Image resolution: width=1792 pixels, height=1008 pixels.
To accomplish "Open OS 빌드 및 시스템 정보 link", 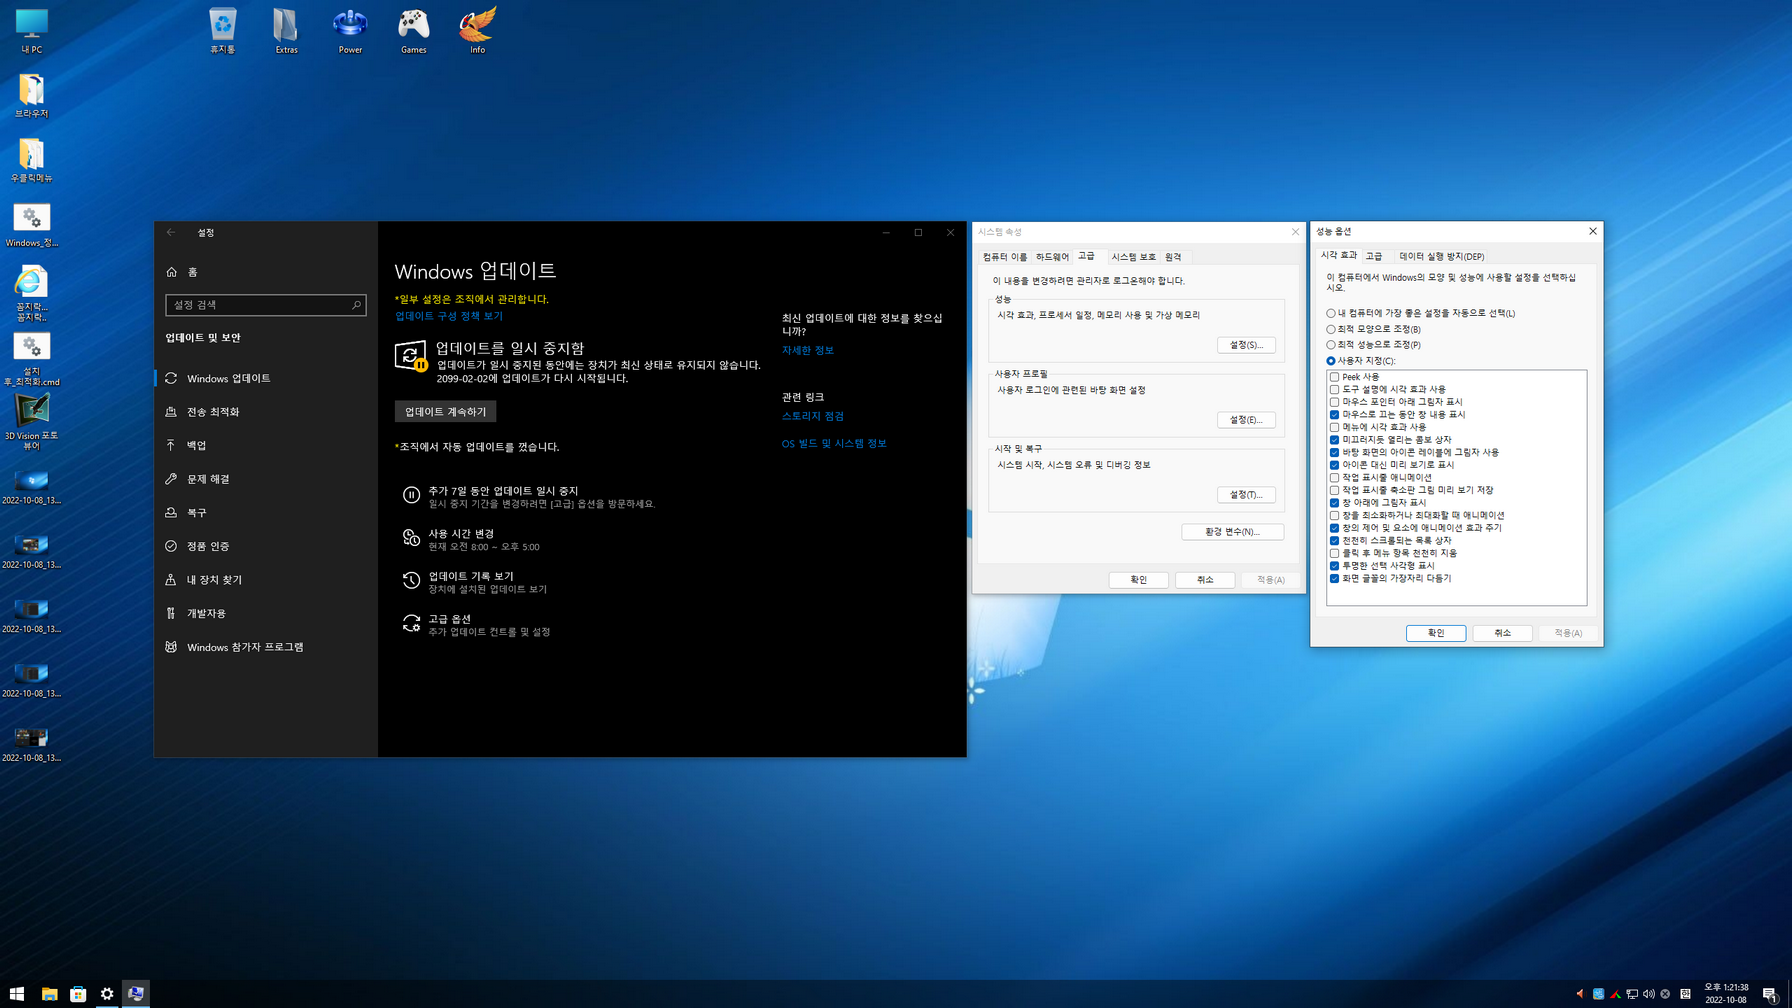I will [834, 444].
